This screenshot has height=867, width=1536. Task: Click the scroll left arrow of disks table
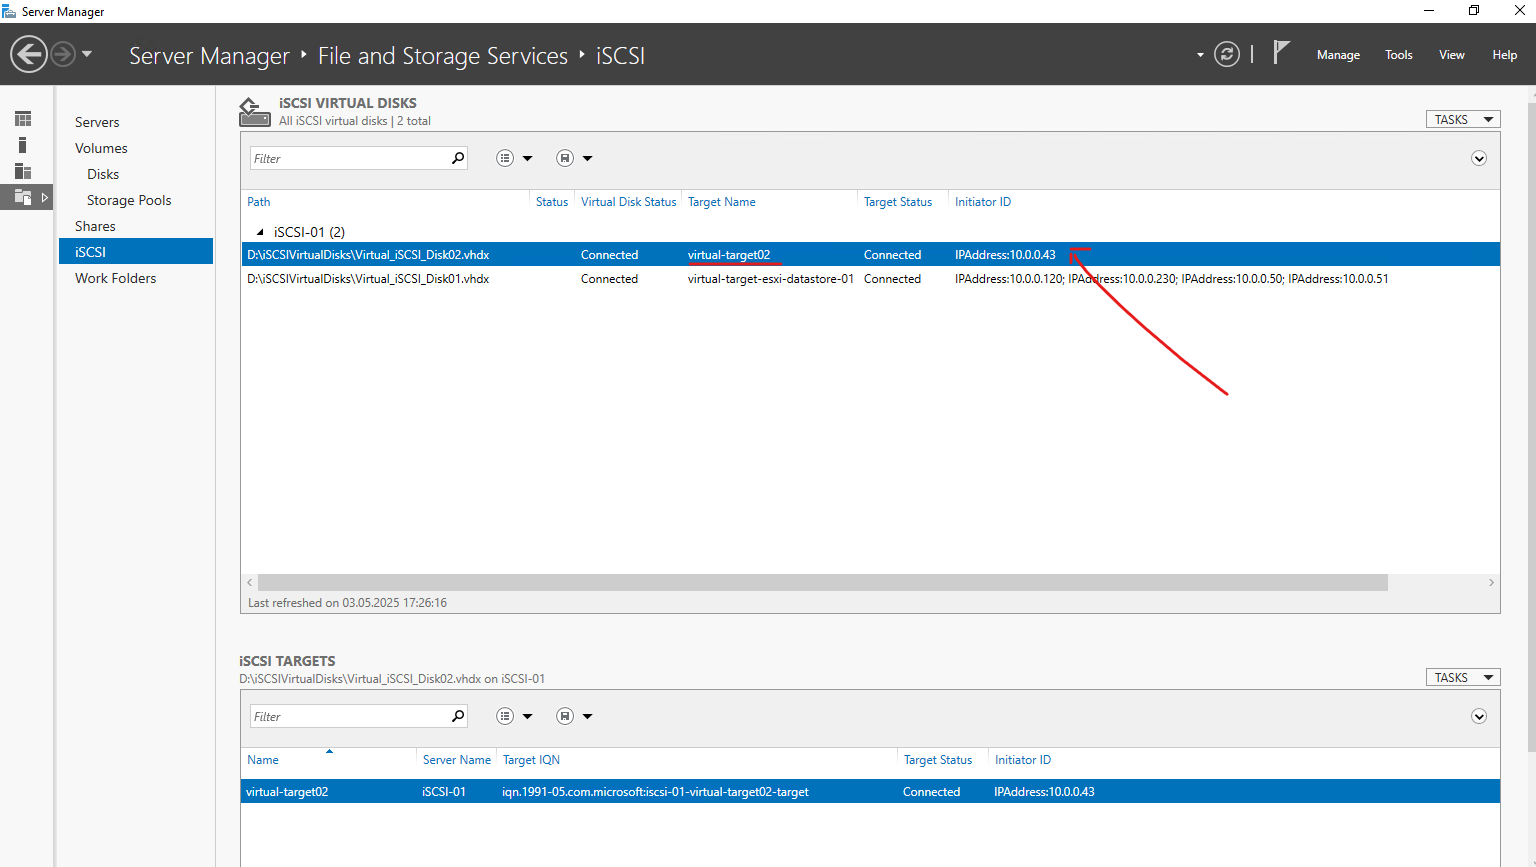pyautogui.click(x=250, y=582)
